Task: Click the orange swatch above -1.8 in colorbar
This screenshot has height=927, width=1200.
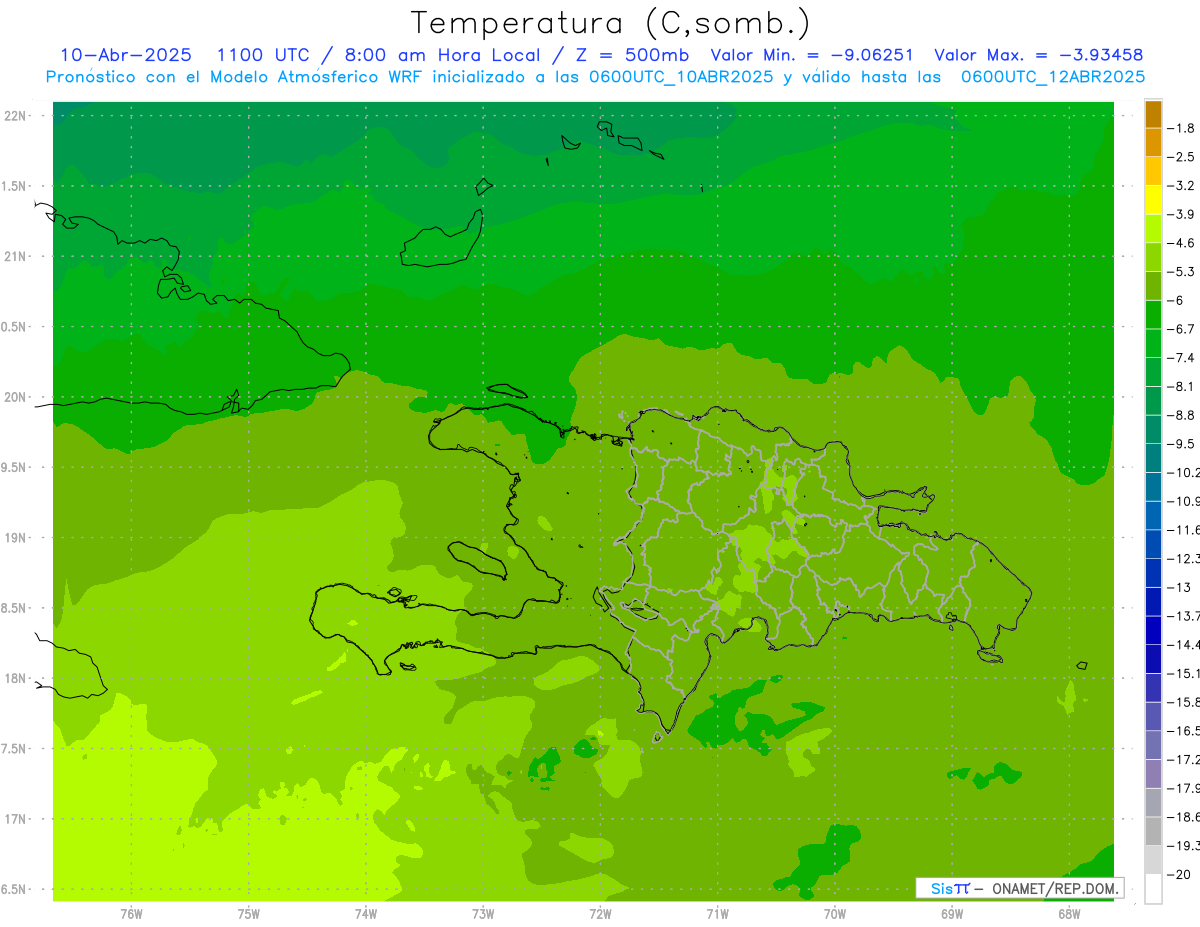Action: click(x=1153, y=114)
